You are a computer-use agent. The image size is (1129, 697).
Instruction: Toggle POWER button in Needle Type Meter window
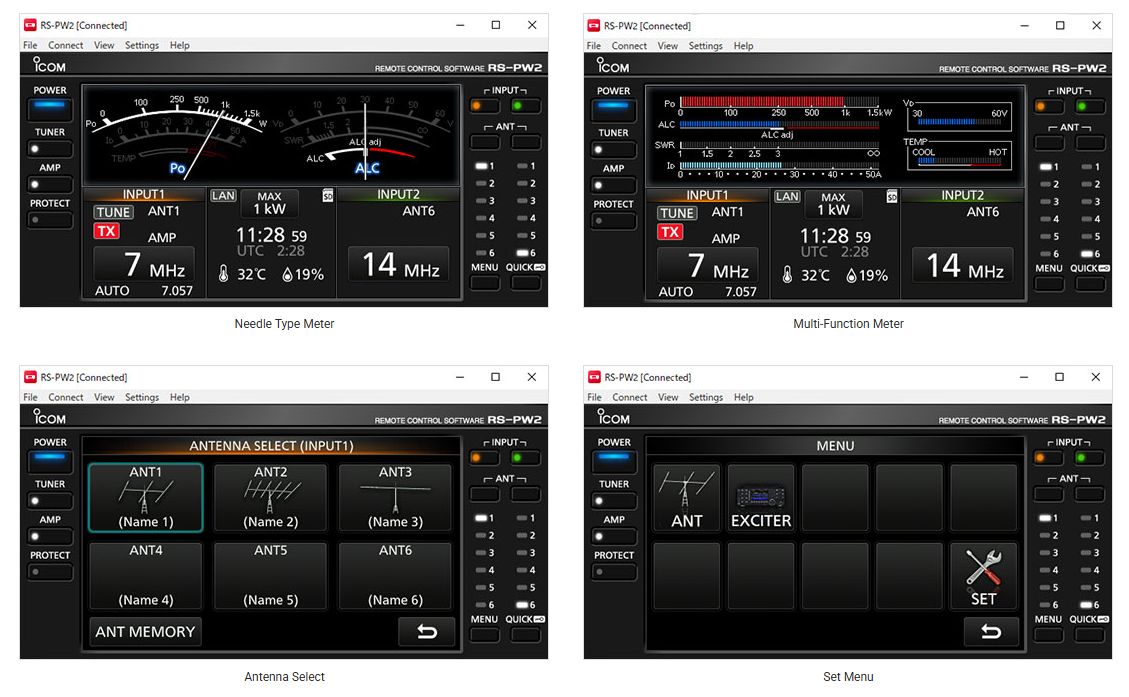[50, 109]
